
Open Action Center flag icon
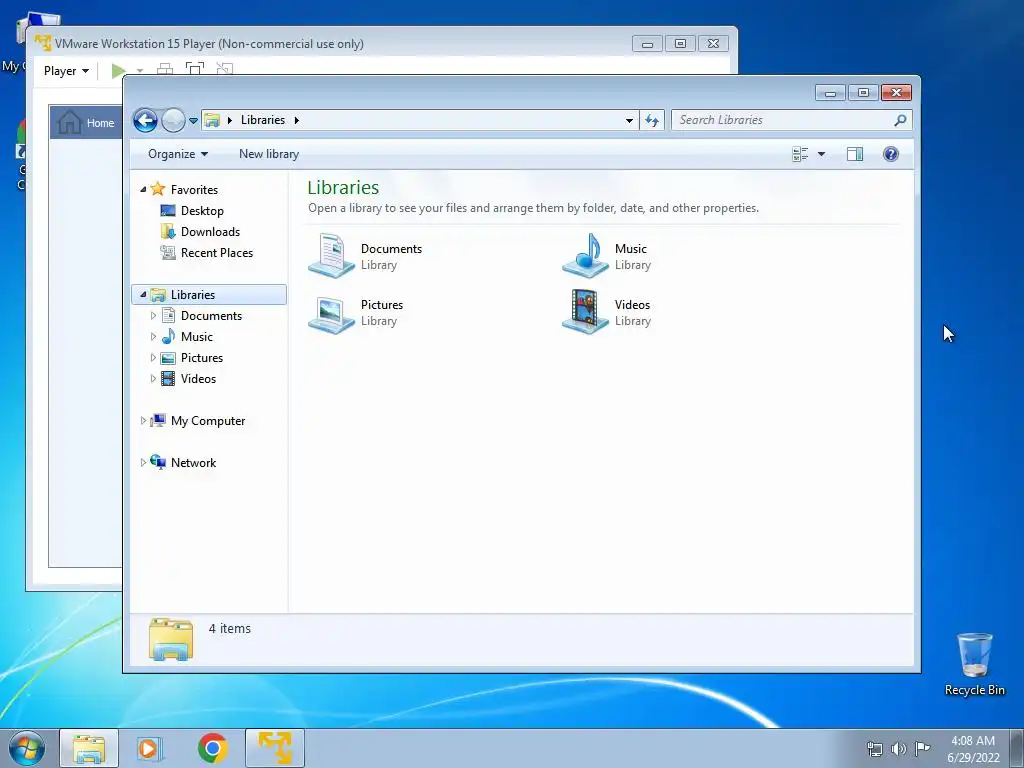(922, 748)
